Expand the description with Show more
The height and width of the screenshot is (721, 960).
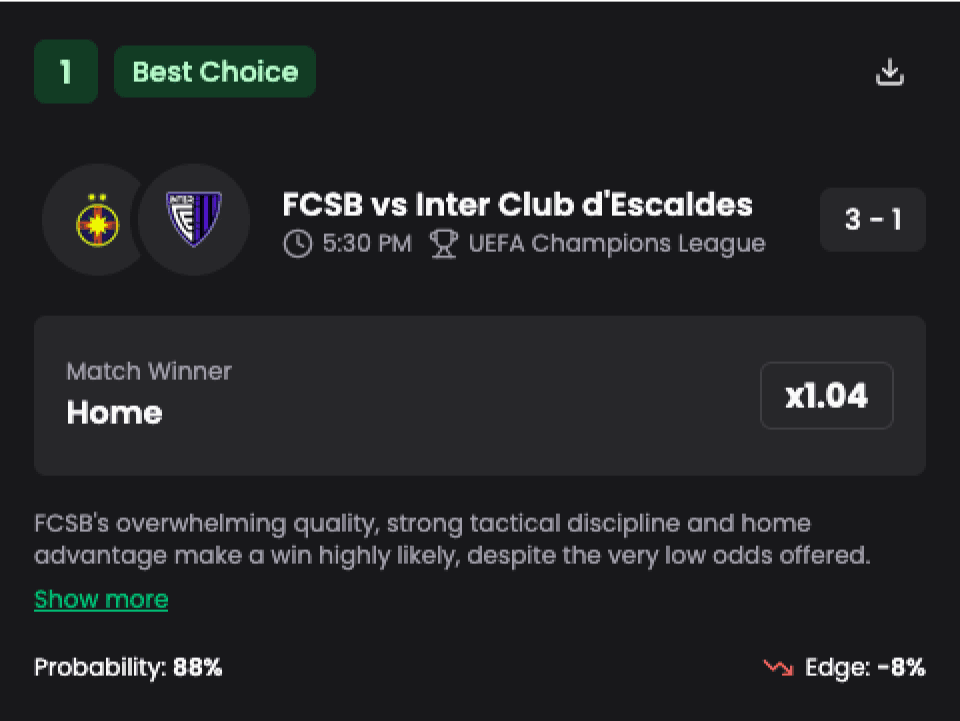(x=101, y=599)
